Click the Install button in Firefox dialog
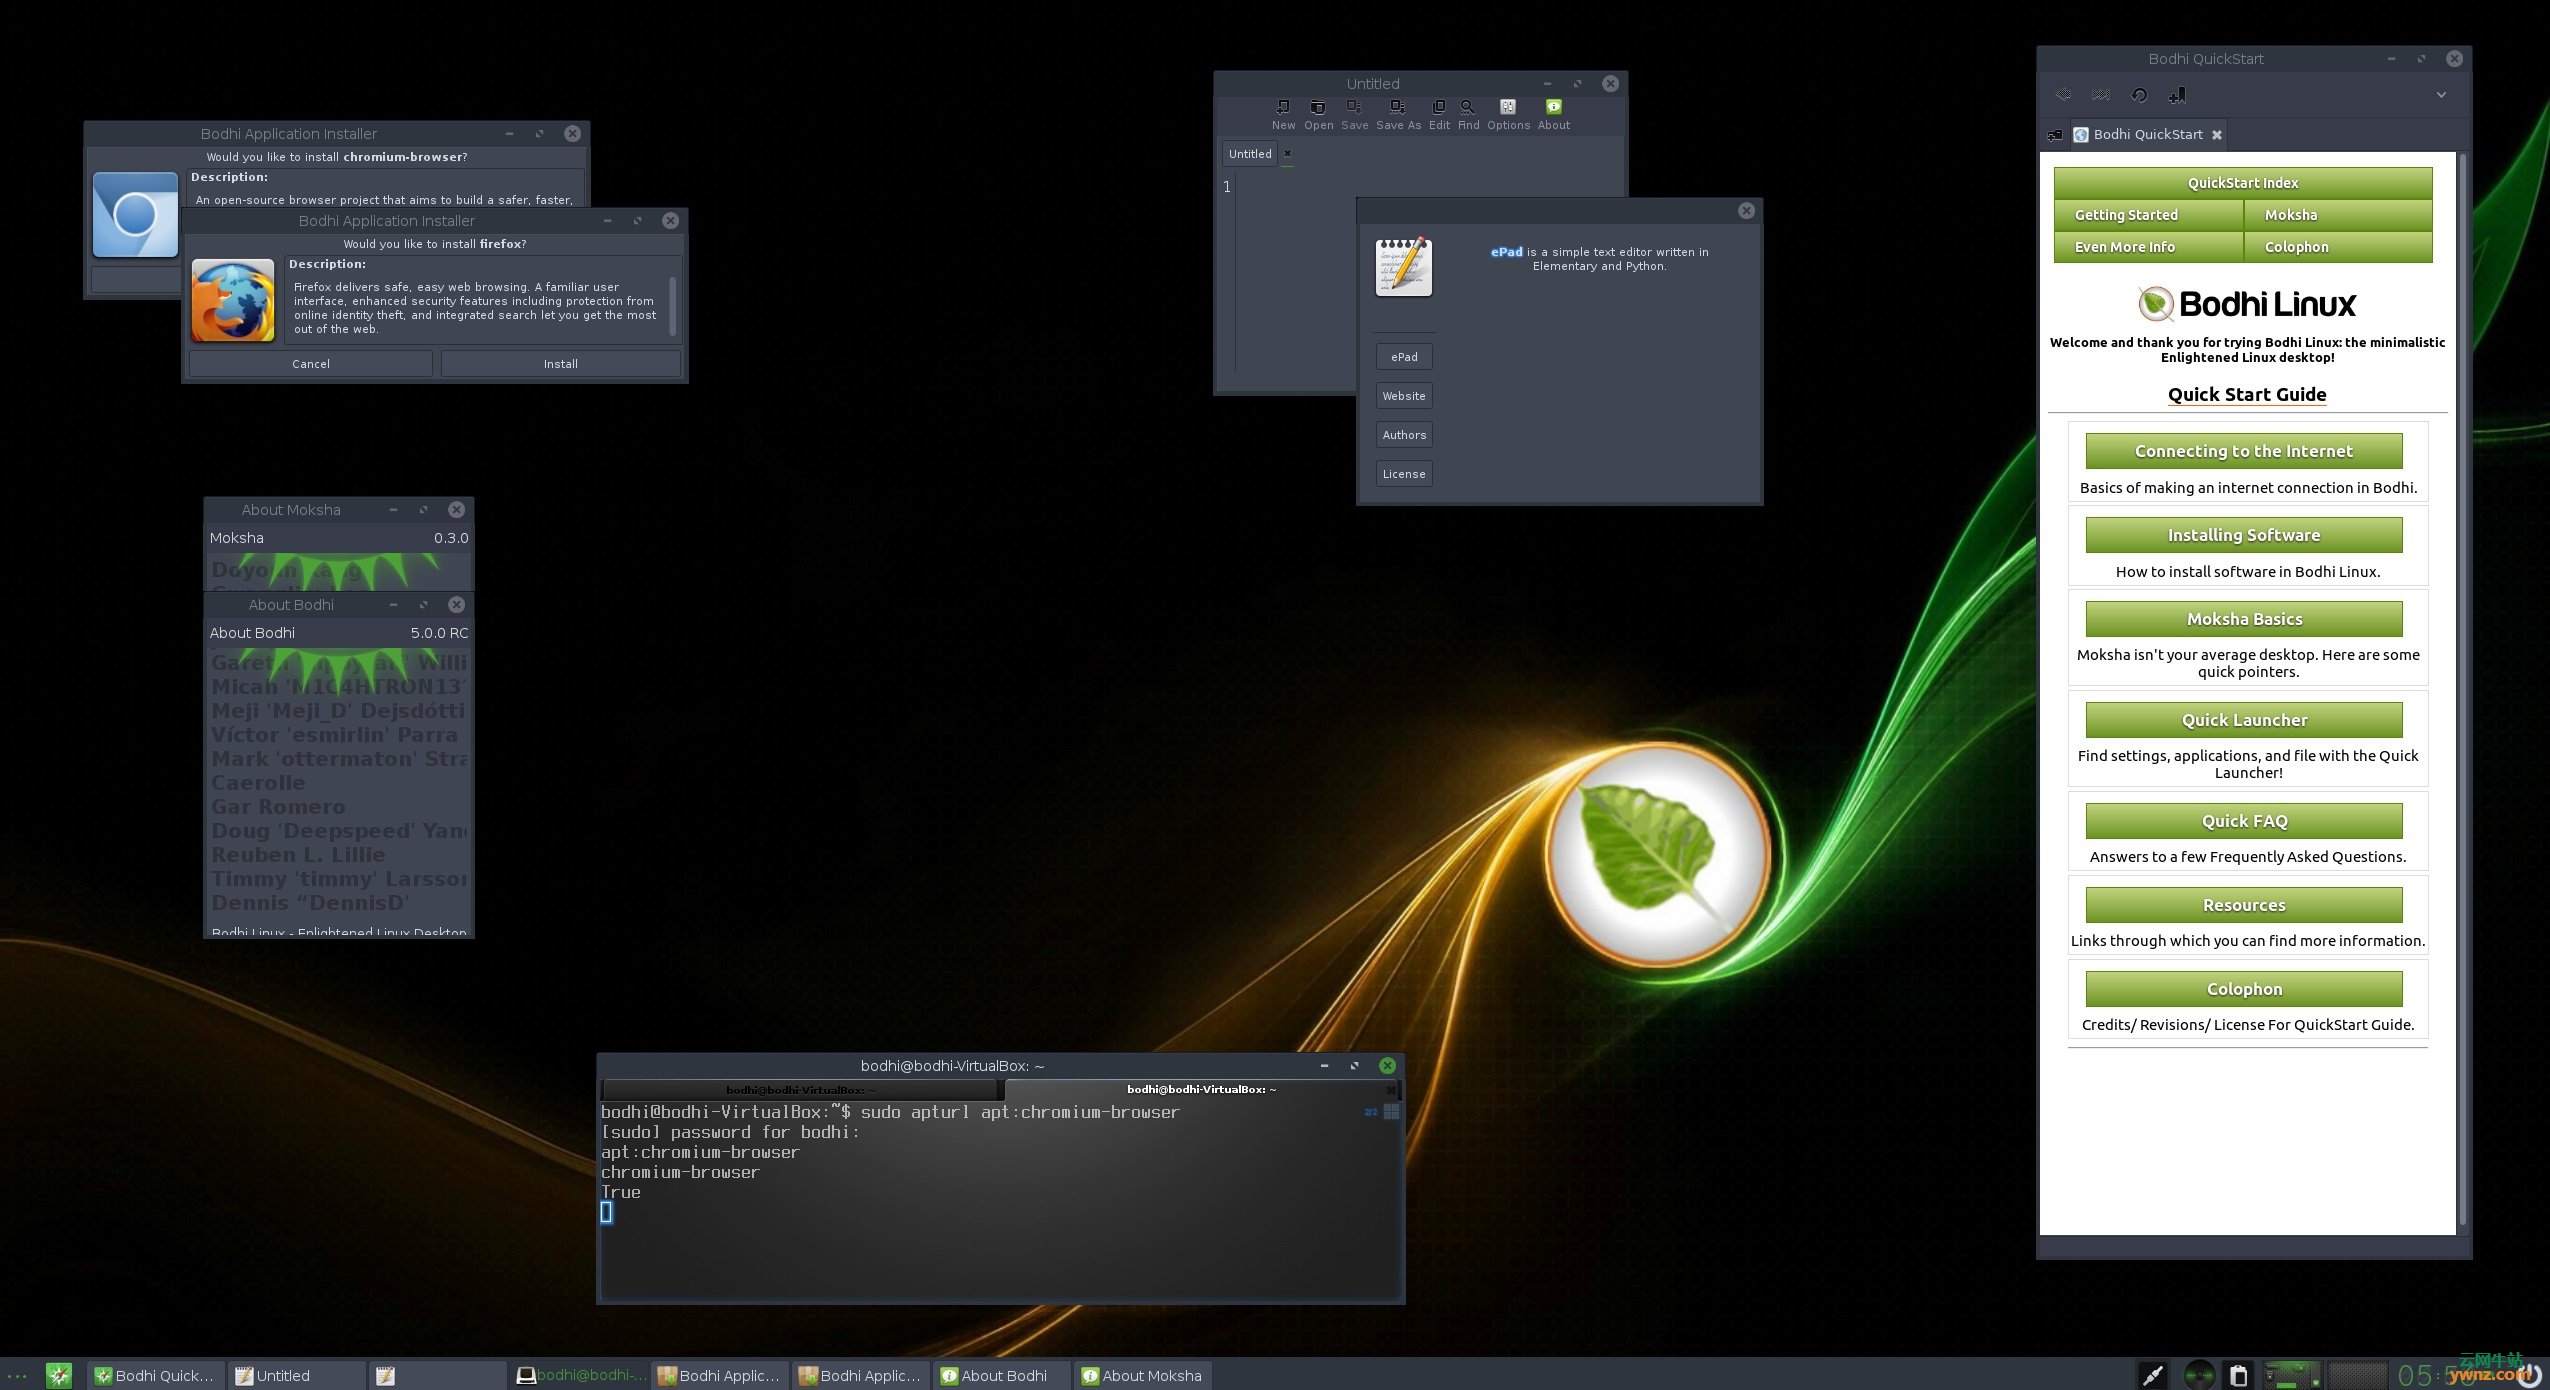The width and height of the screenshot is (2550, 1390). (x=560, y=363)
